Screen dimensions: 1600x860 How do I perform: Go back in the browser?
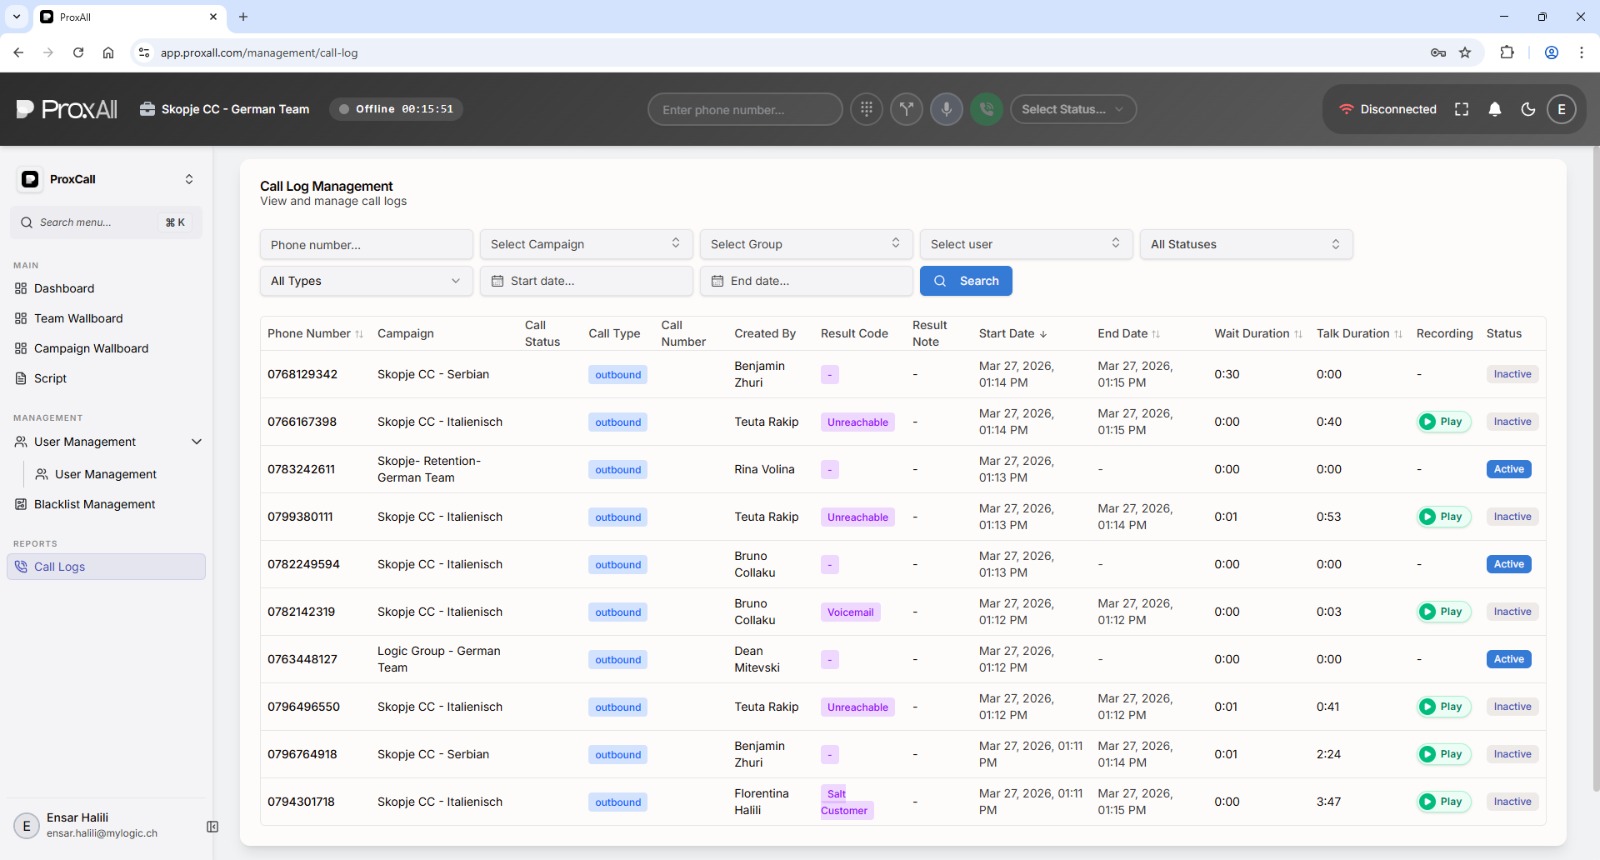click(18, 52)
